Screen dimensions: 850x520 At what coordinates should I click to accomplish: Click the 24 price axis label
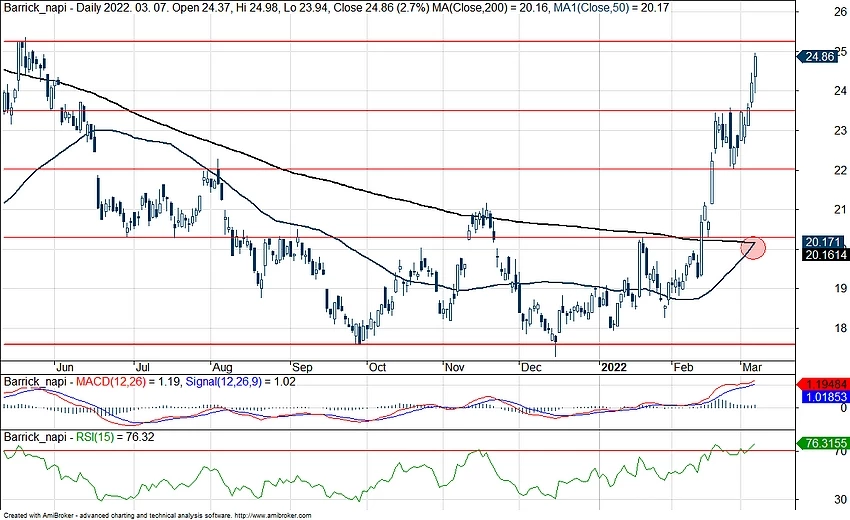point(840,91)
